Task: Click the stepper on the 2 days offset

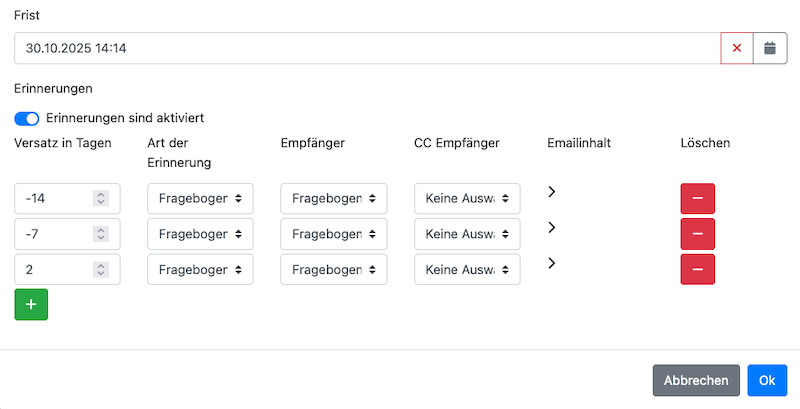Action: (100, 269)
